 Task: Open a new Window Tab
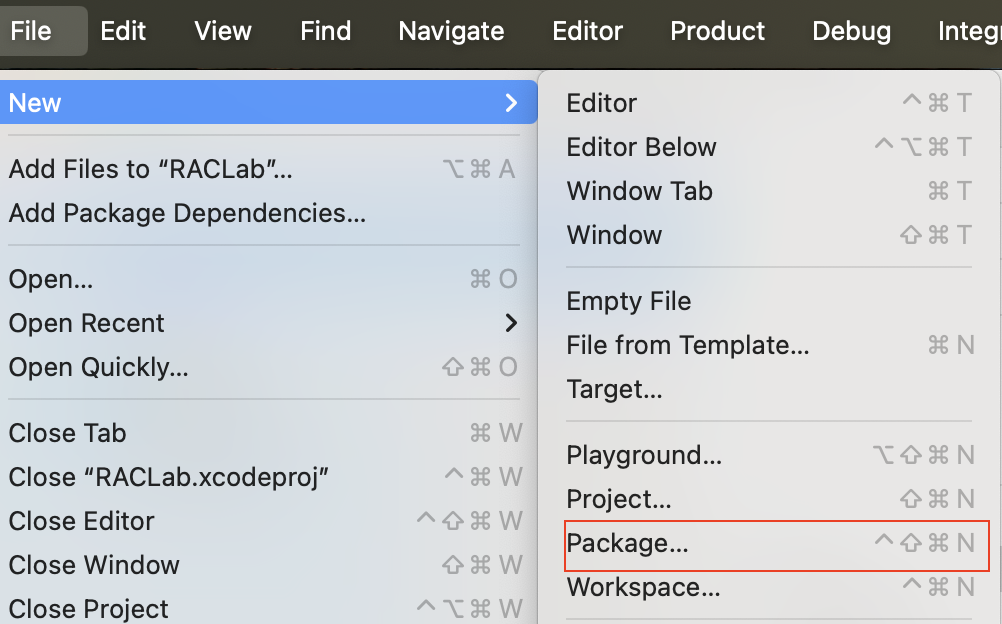coord(640,191)
